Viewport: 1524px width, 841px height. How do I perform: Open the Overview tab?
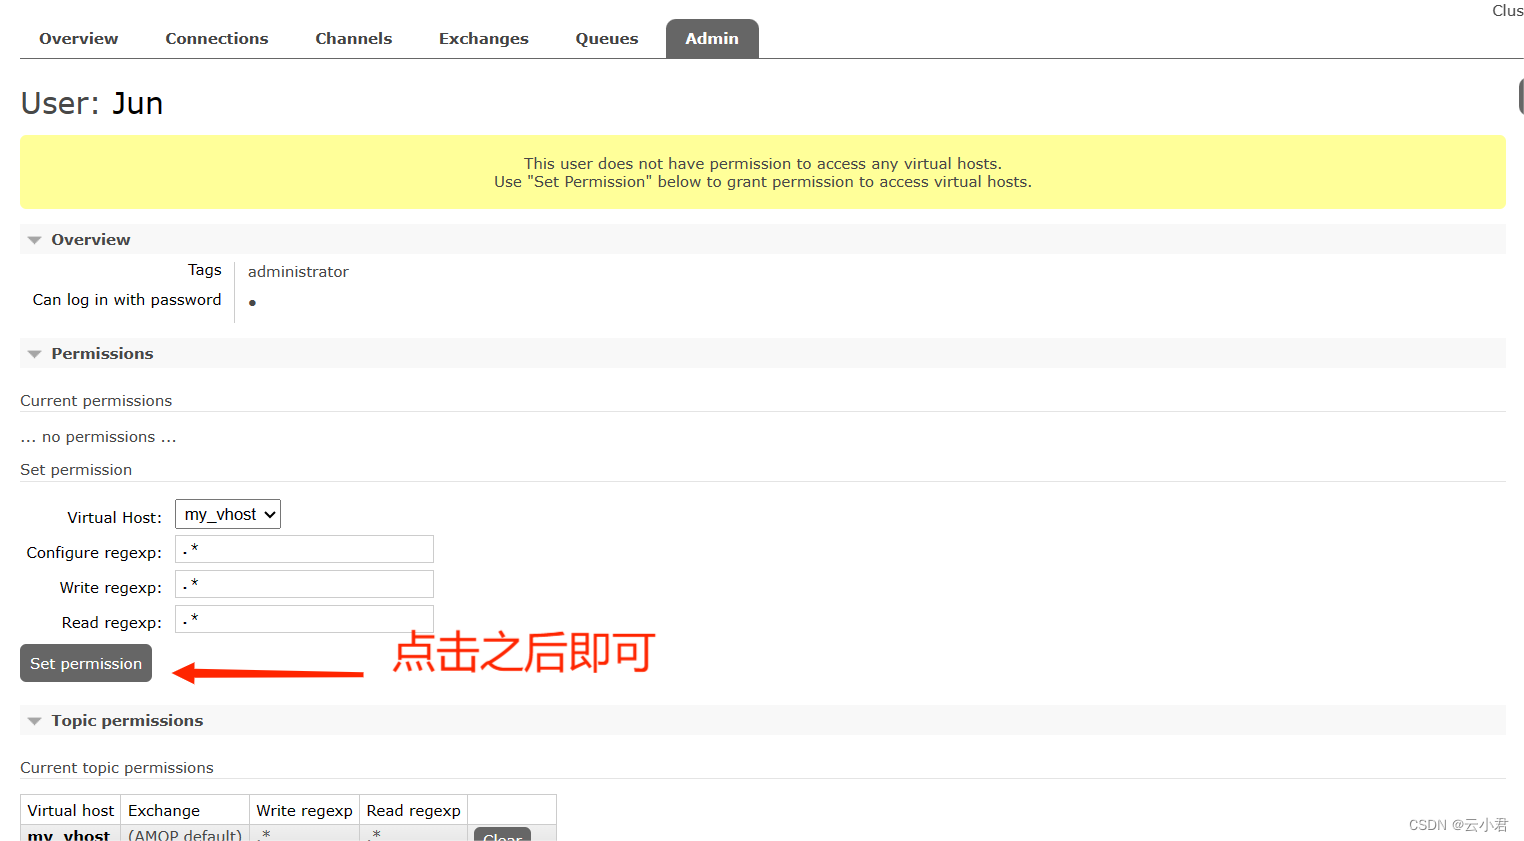click(x=78, y=39)
